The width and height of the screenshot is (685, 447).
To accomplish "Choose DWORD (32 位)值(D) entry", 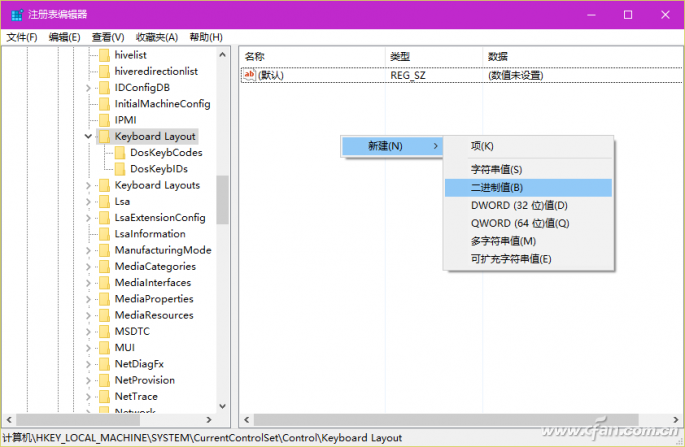I will [x=528, y=205].
